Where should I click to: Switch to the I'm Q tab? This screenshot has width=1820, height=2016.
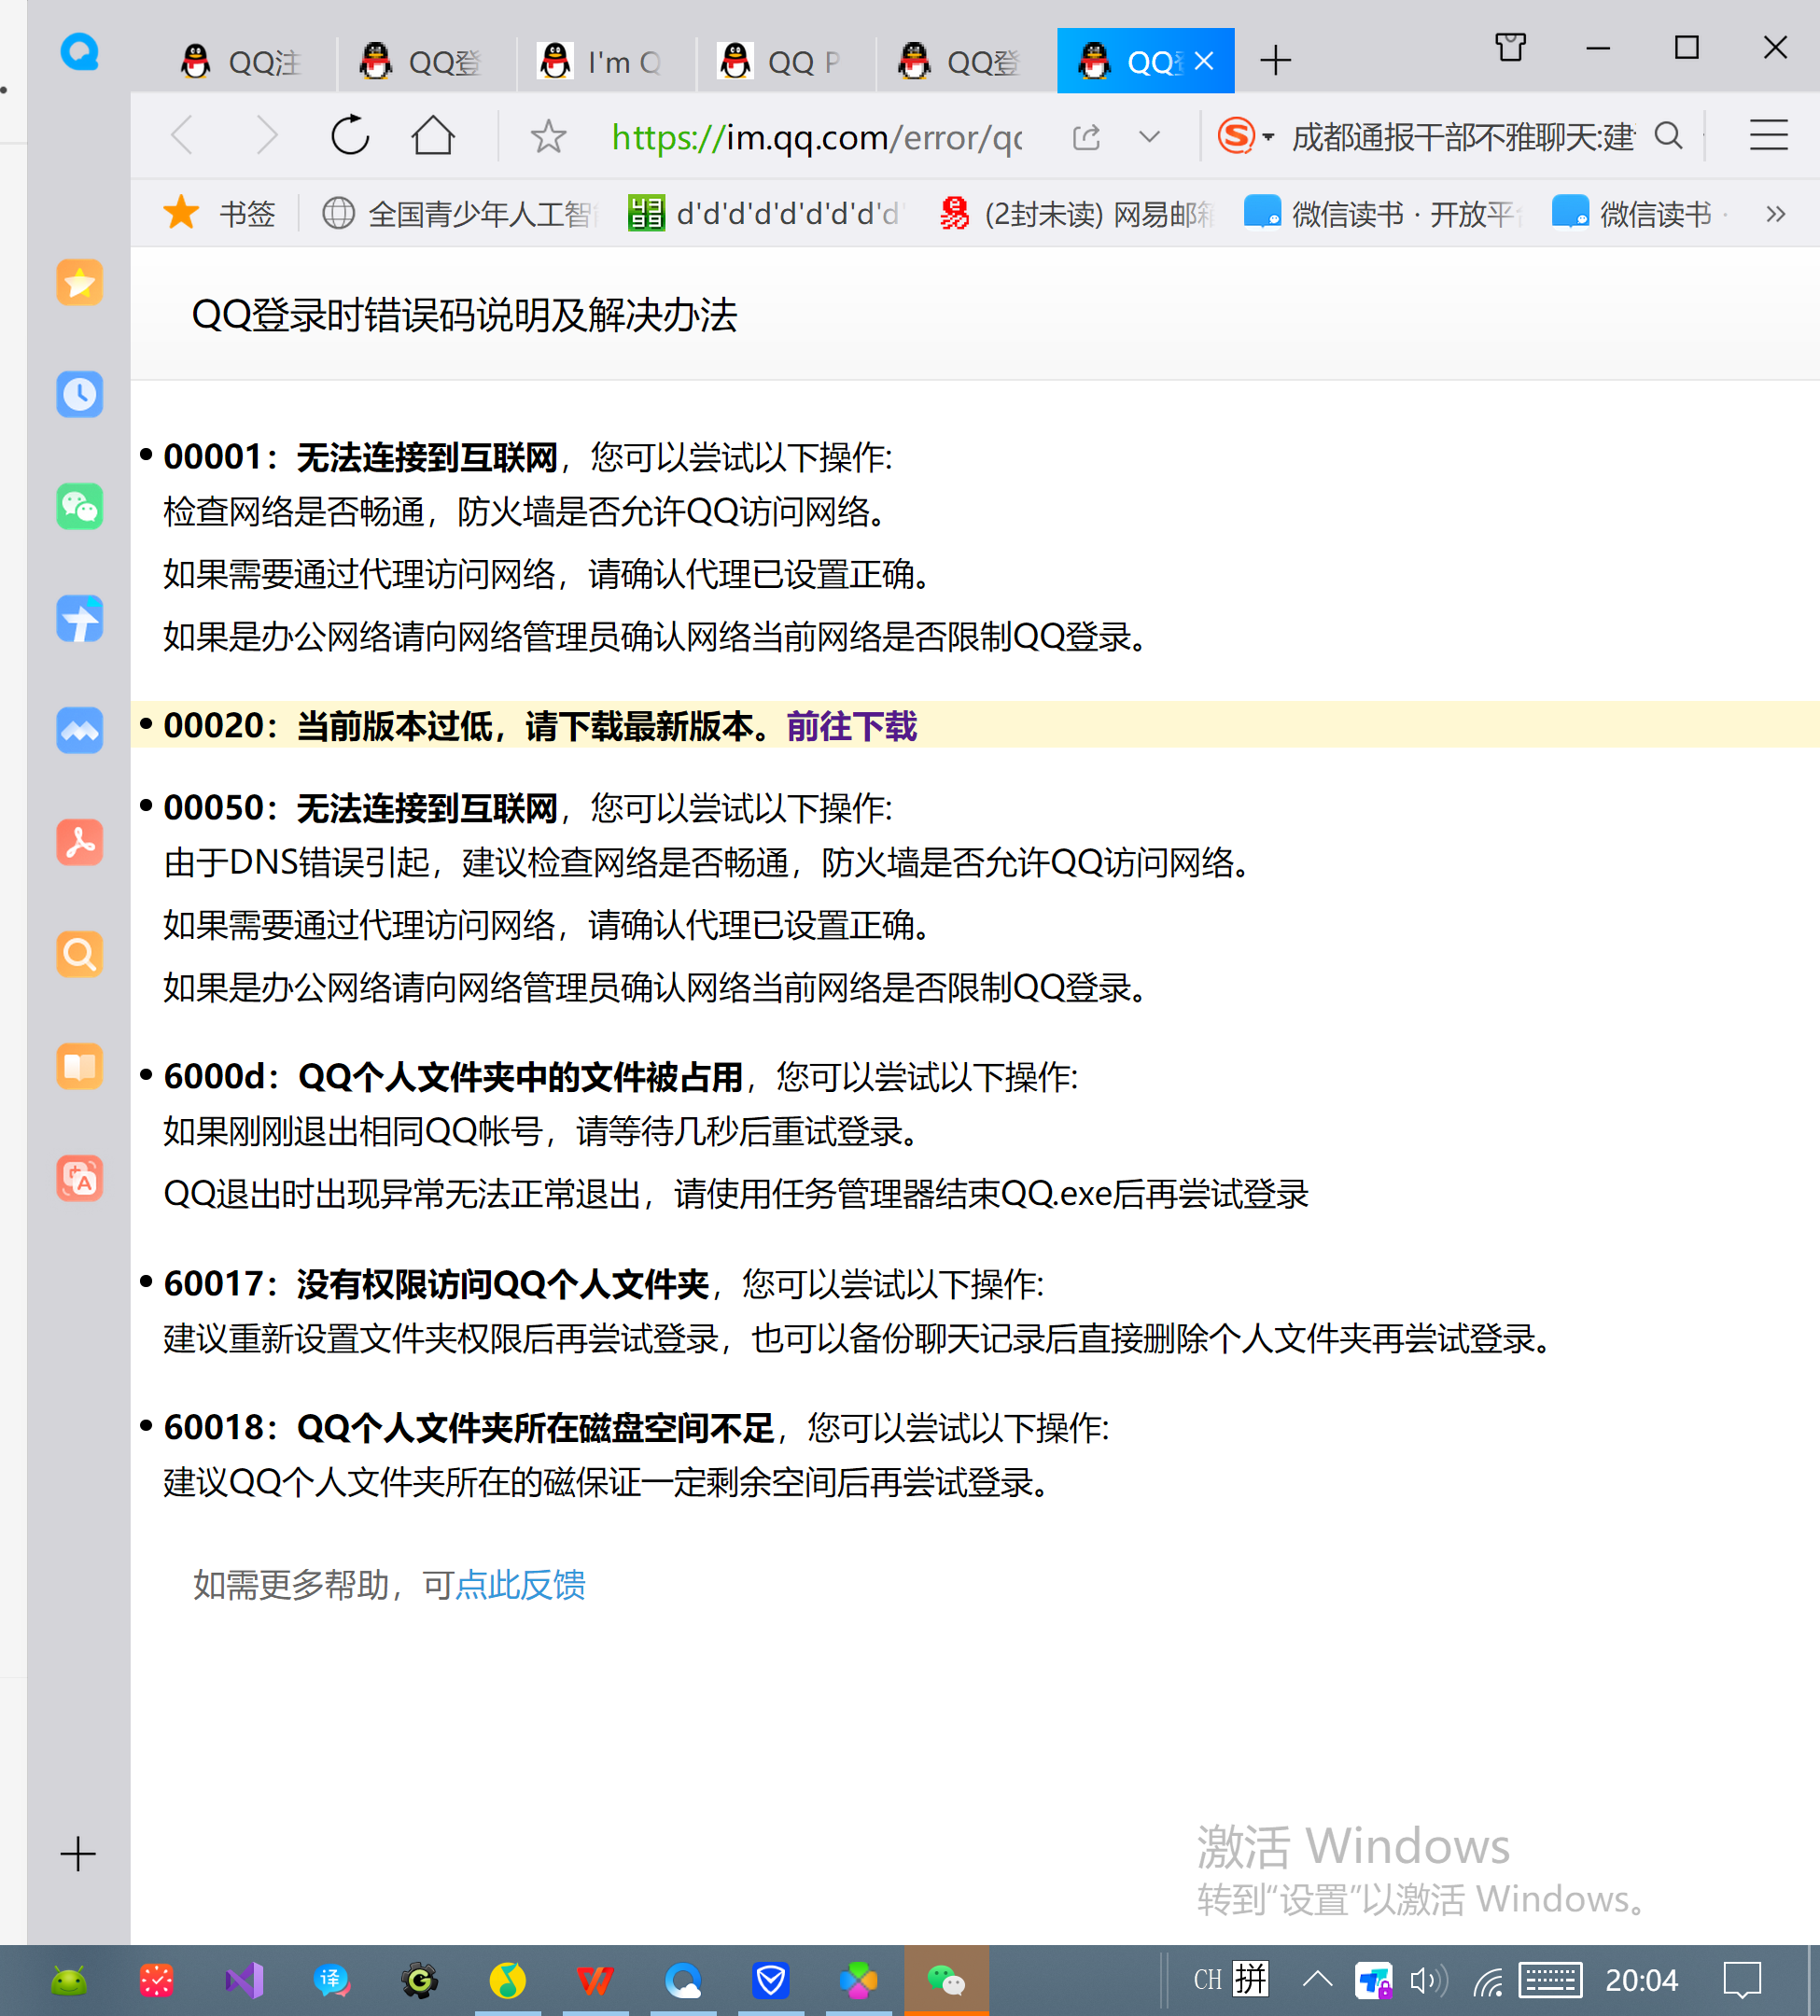(606, 62)
